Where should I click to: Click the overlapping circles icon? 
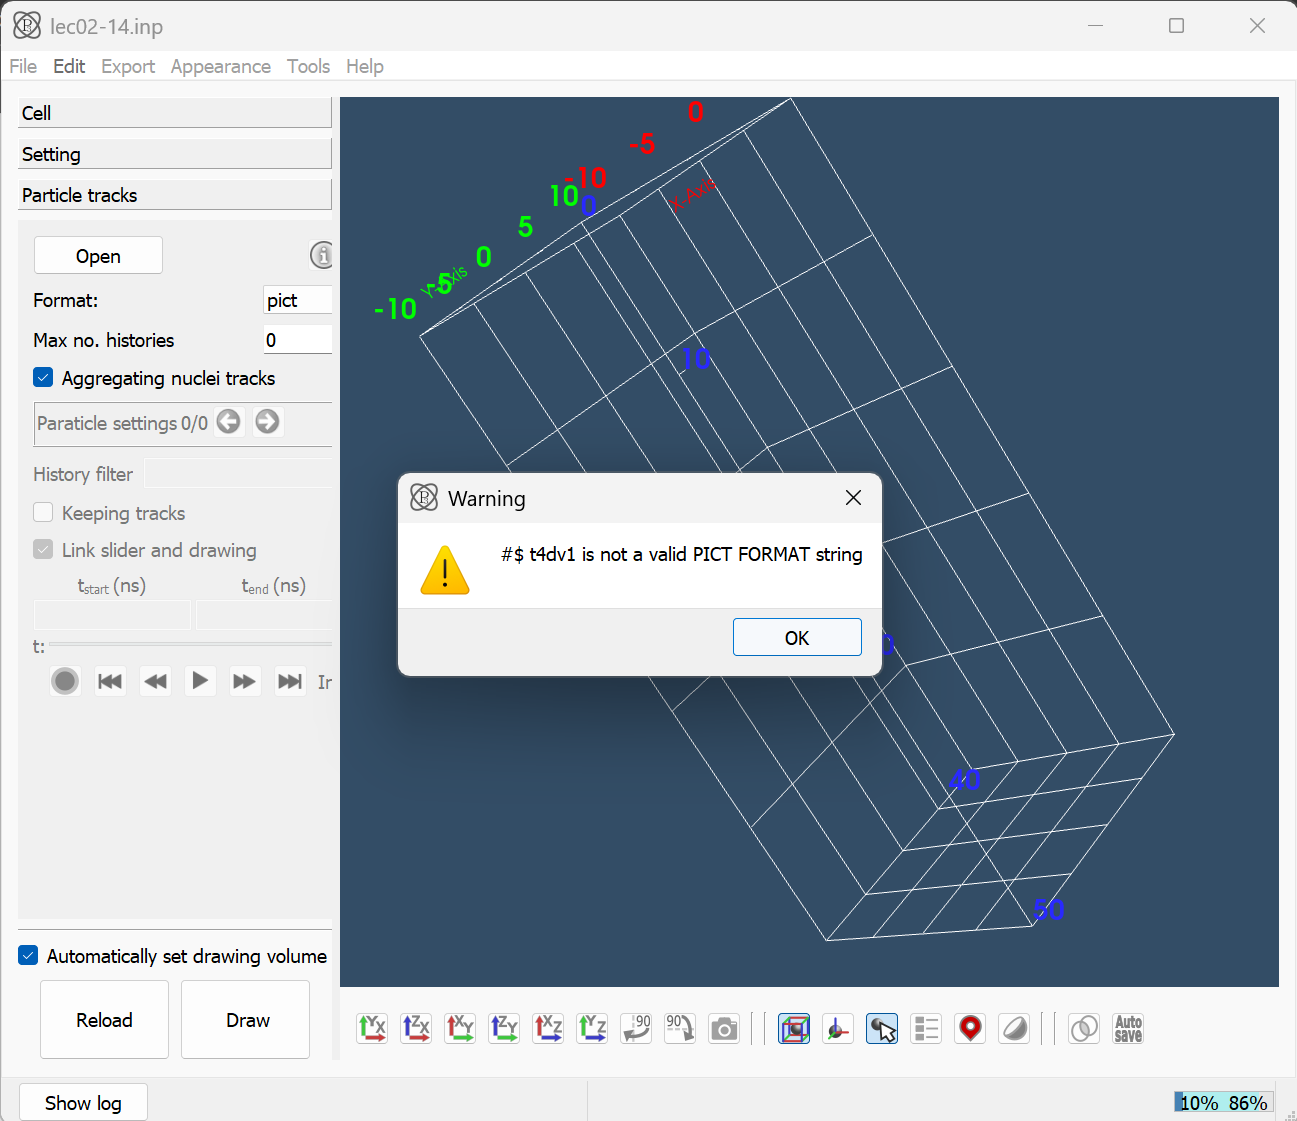coord(1084,1028)
